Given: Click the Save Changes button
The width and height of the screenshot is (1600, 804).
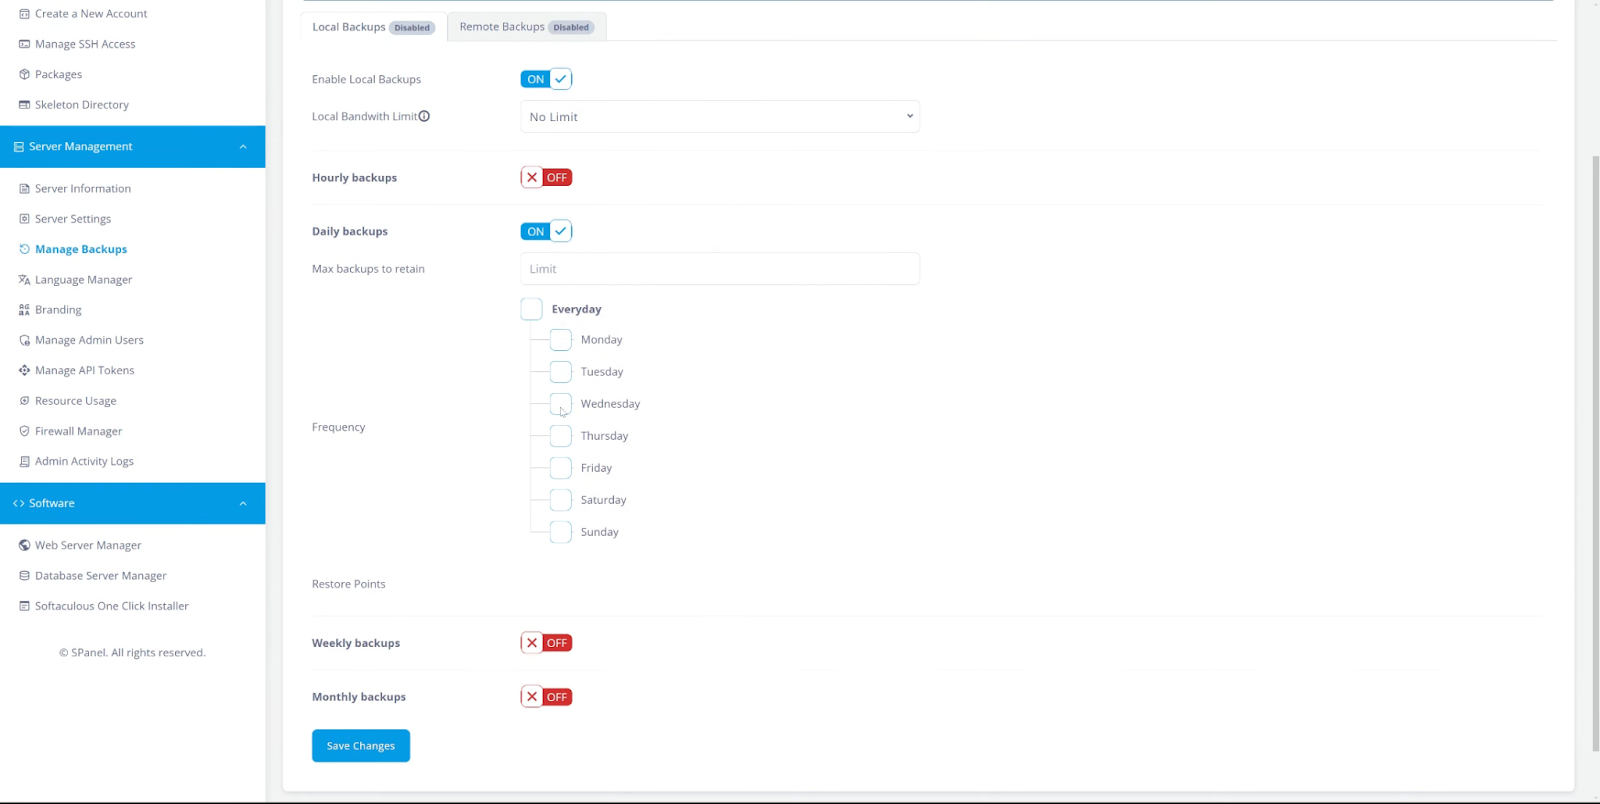Looking at the screenshot, I should 361,746.
